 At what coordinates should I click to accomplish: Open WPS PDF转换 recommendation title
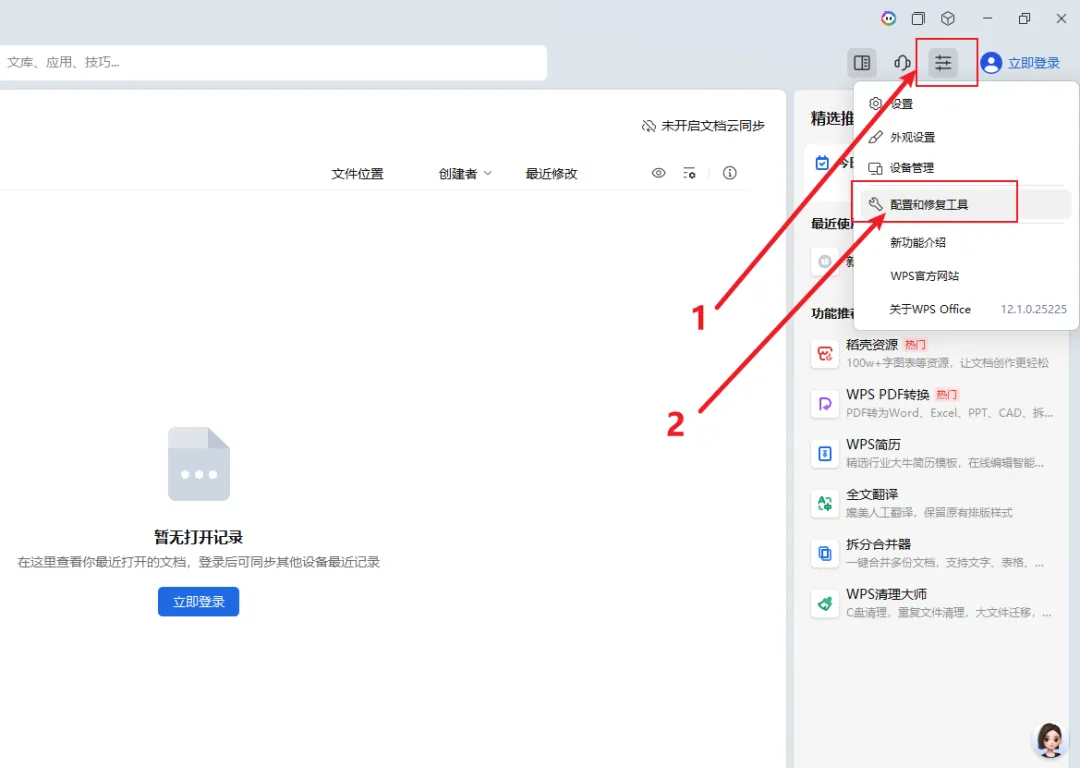887,395
